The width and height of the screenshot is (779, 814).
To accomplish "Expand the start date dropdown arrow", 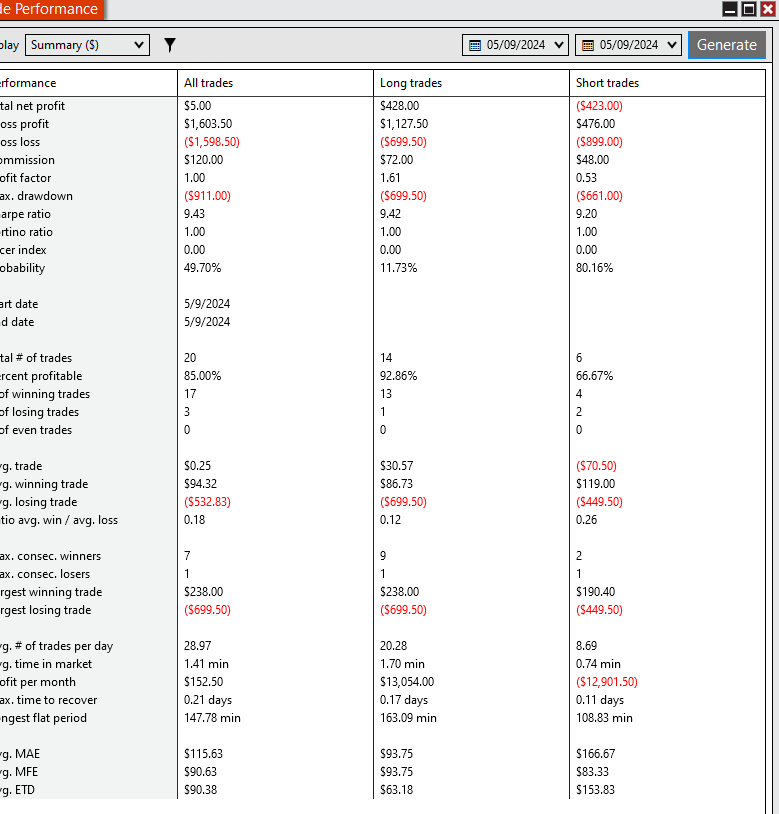I will [x=559, y=45].
